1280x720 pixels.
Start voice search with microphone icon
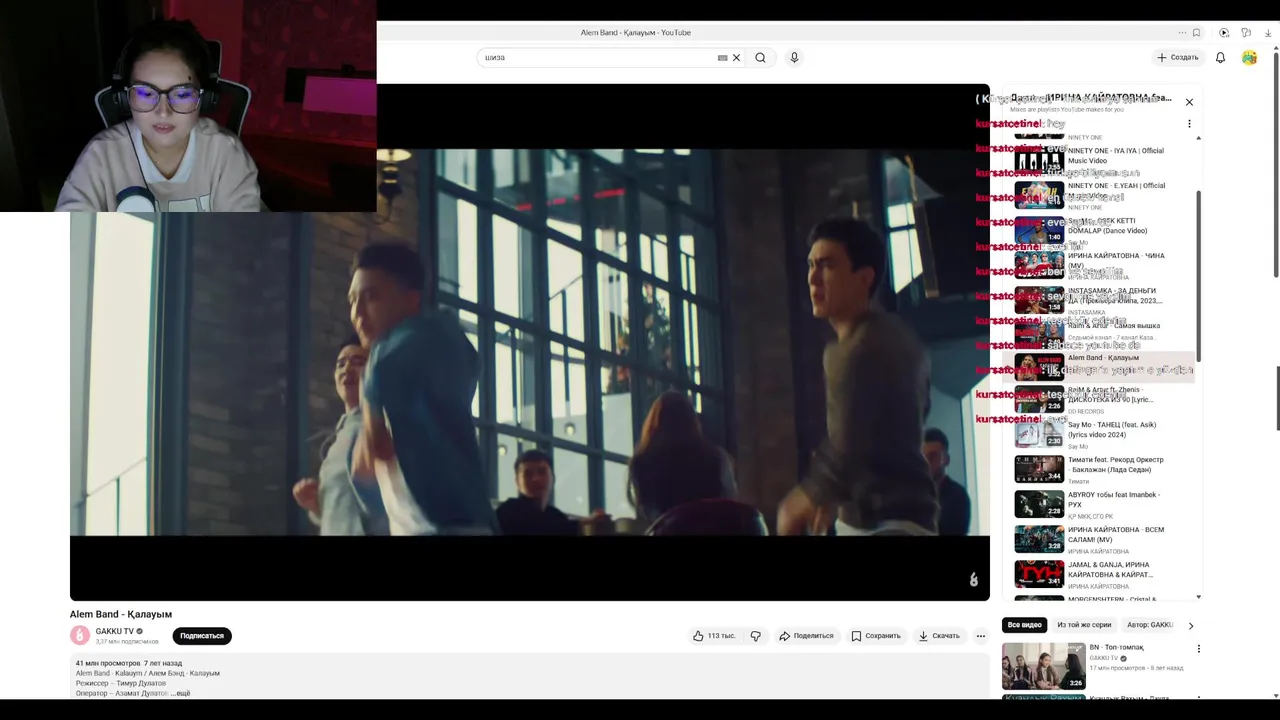[x=794, y=58]
